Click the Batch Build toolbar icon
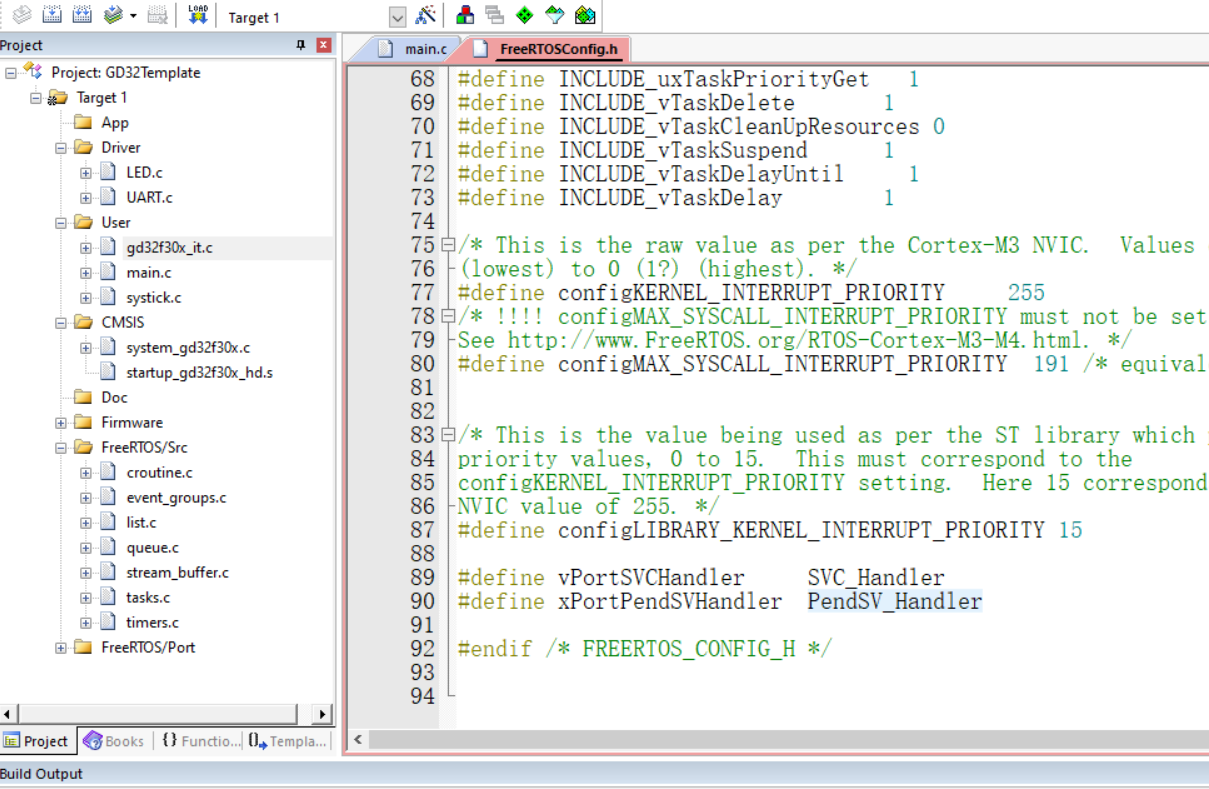1209x789 pixels. pos(114,15)
